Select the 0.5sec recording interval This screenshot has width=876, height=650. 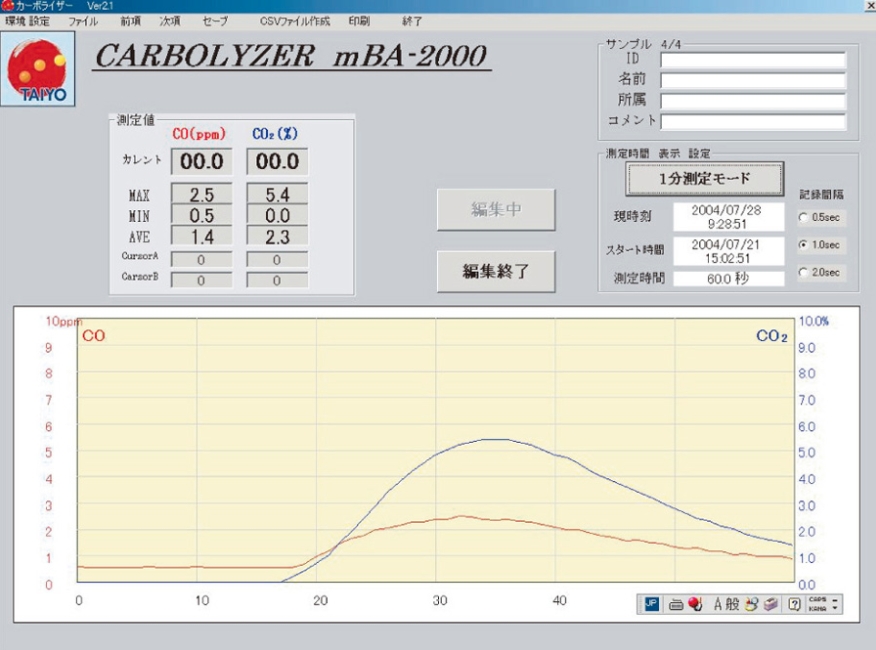[x=804, y=217]
